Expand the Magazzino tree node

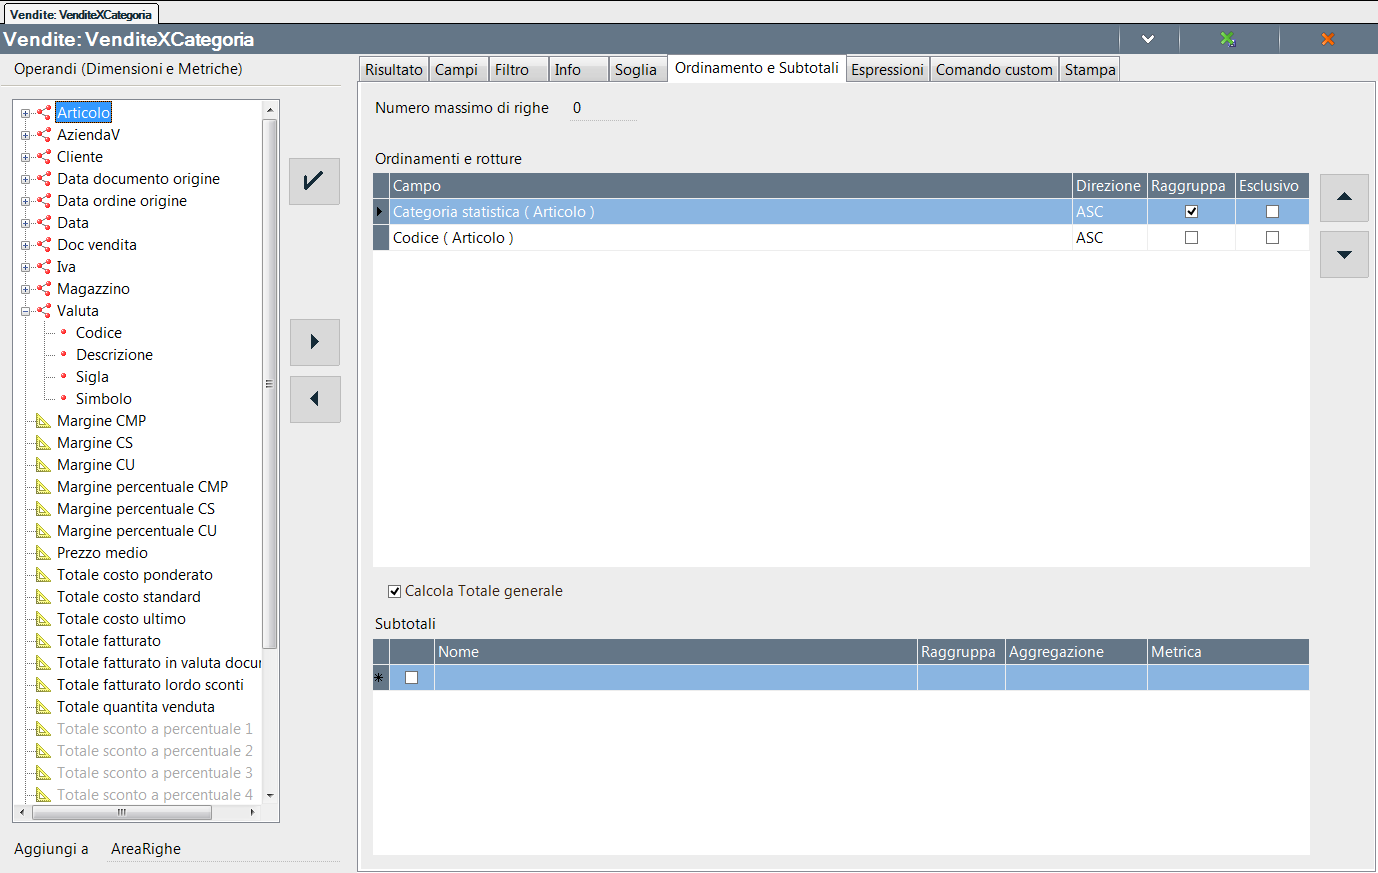tap(26, 289)
